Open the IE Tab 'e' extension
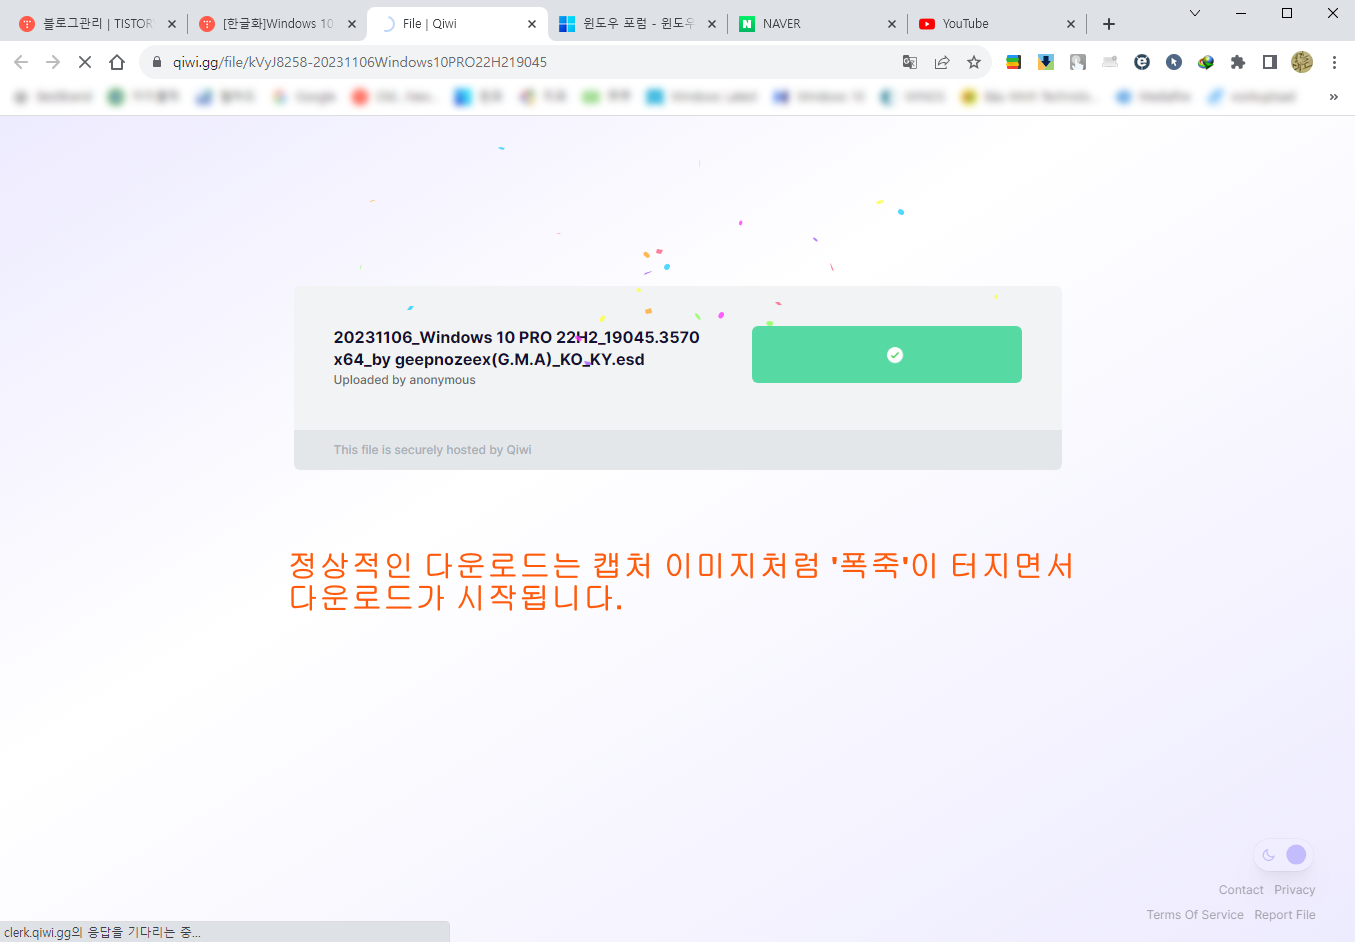The height and width of the screenshot is (942, 1355). point(1142,62)
